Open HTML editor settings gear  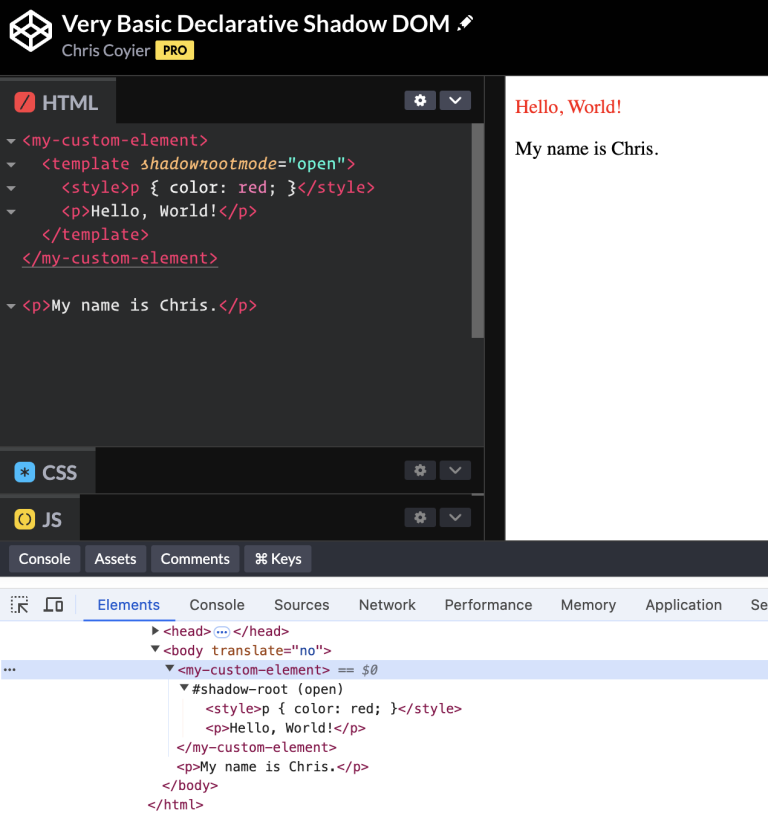pos(420,100)
